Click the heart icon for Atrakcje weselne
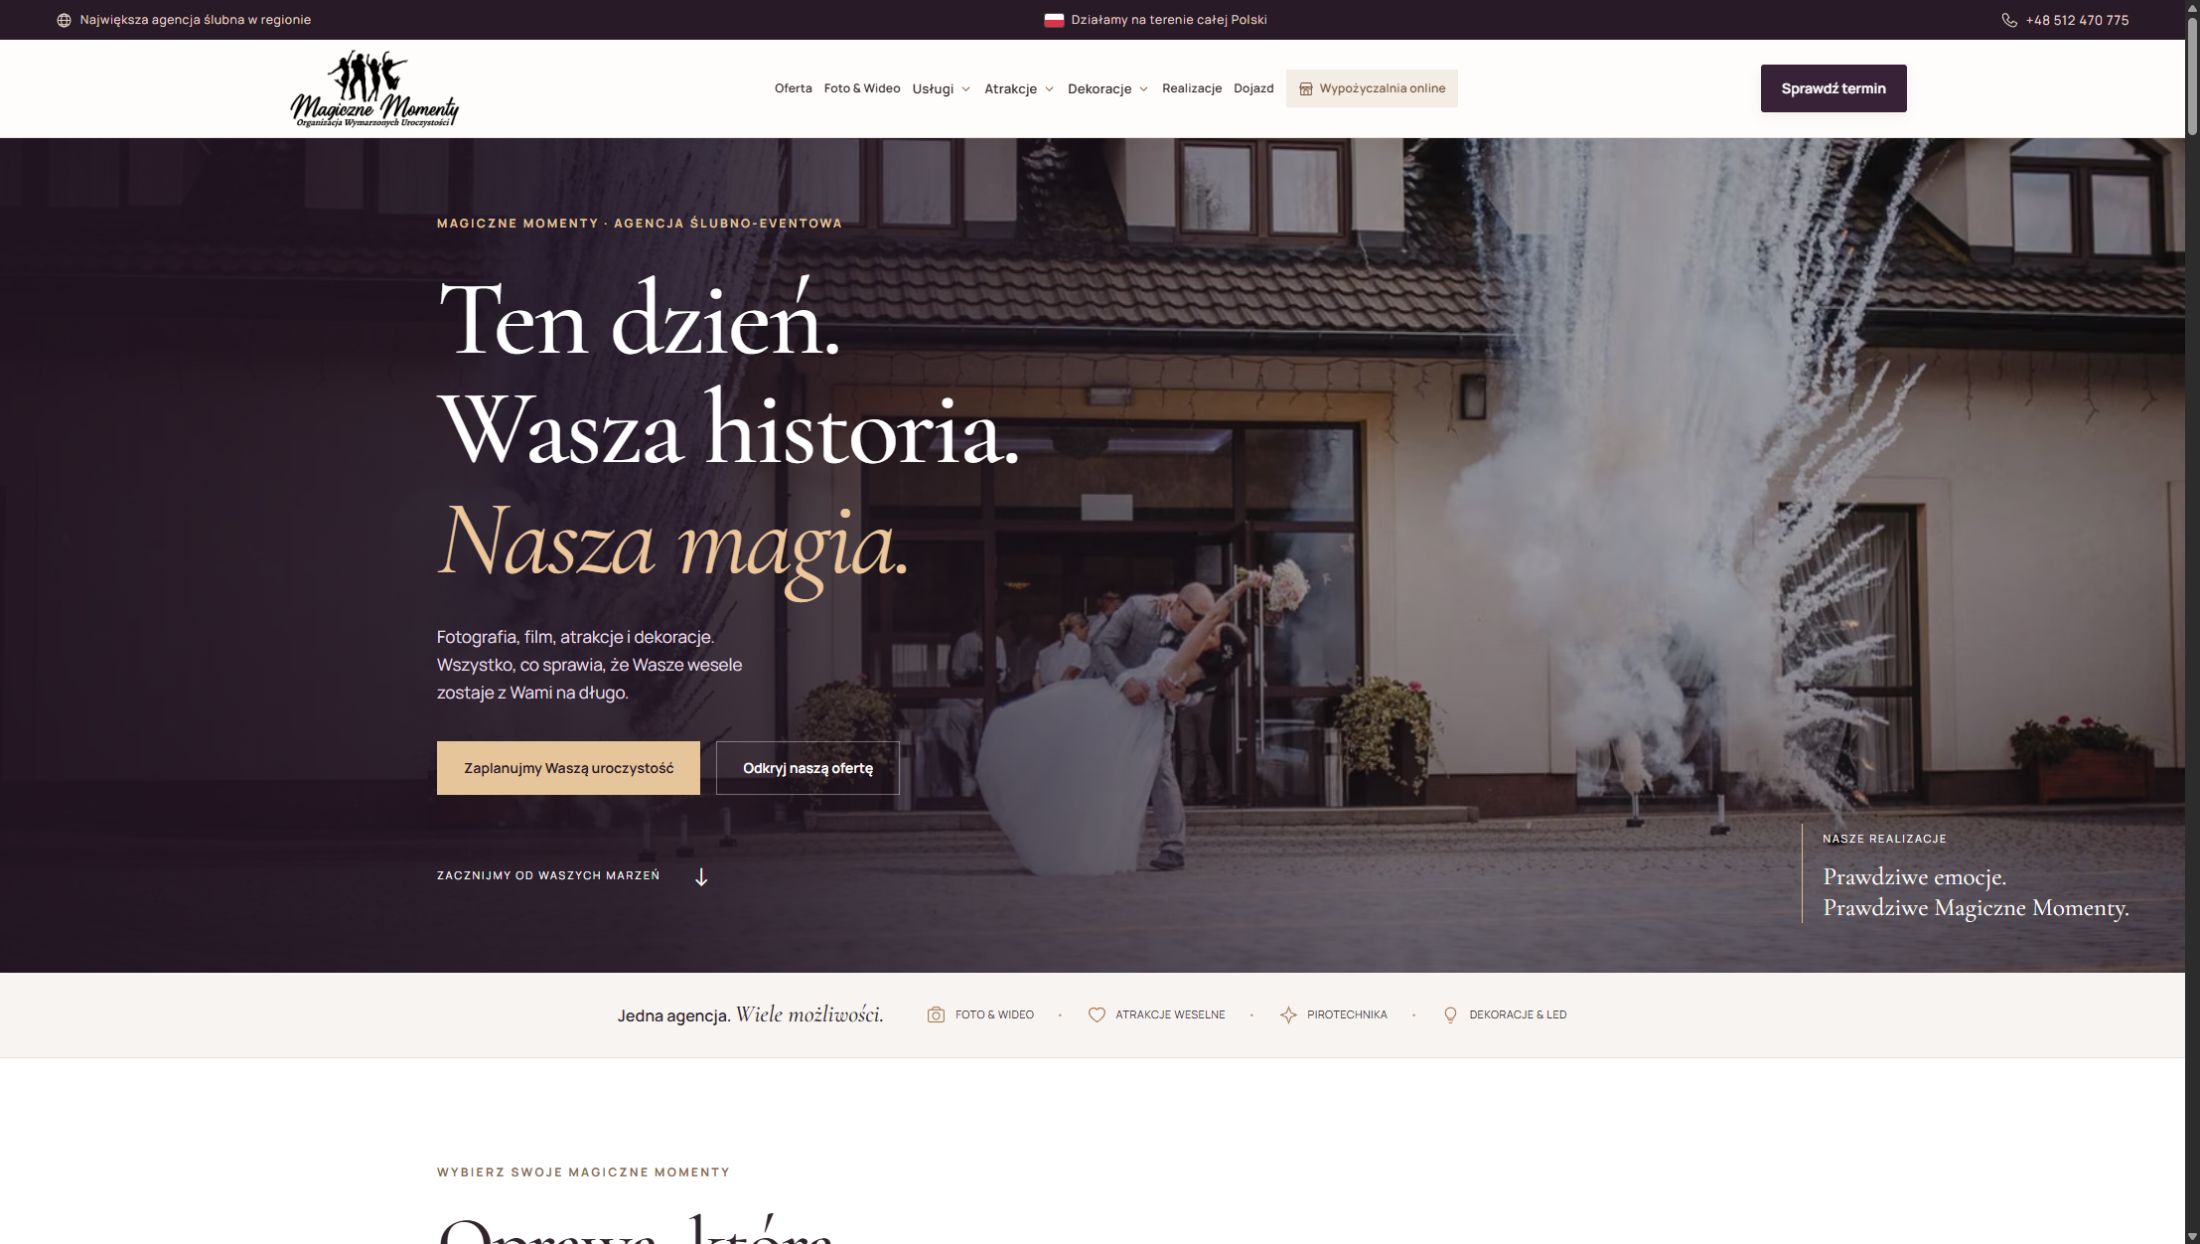The image size is (2200, 1244). pos(1097,1015)
